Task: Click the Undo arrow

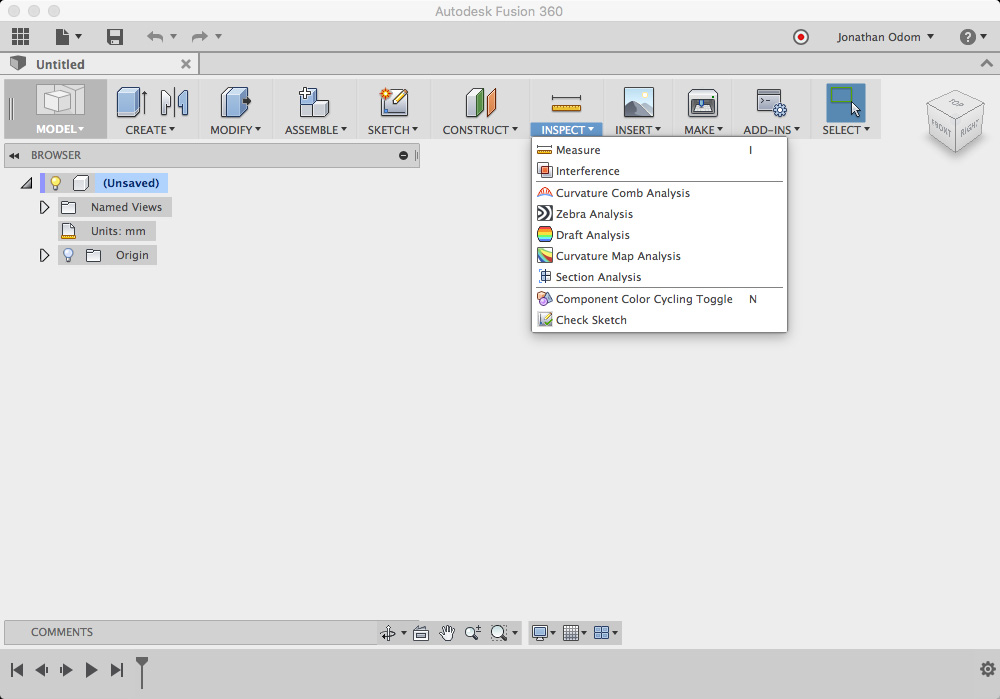Action: click(154, 36)
